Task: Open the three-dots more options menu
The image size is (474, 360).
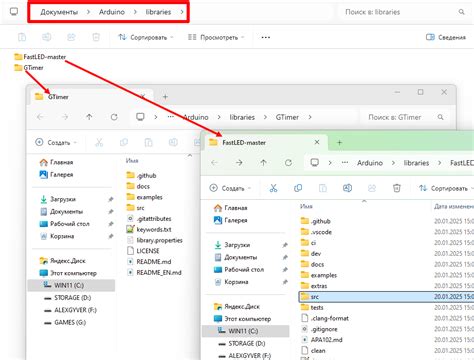Action: pos(266,37)
